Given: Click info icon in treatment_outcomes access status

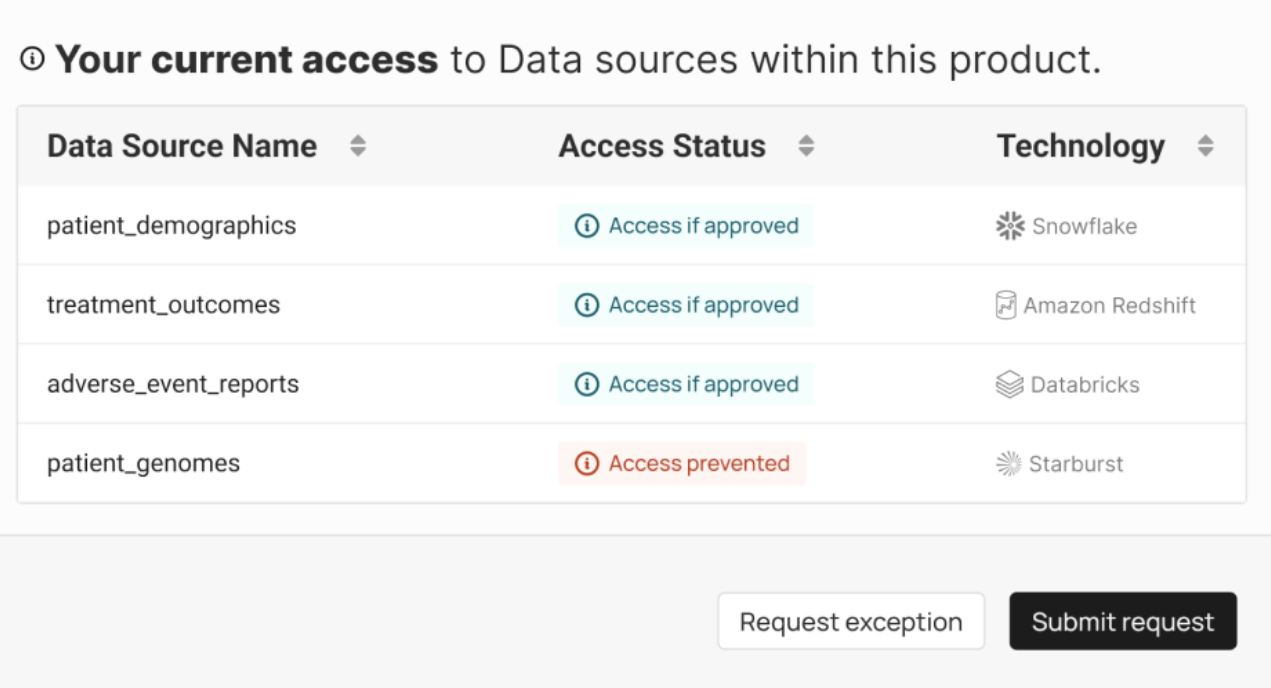Looking at the screenshot, I should coord(587,305).
